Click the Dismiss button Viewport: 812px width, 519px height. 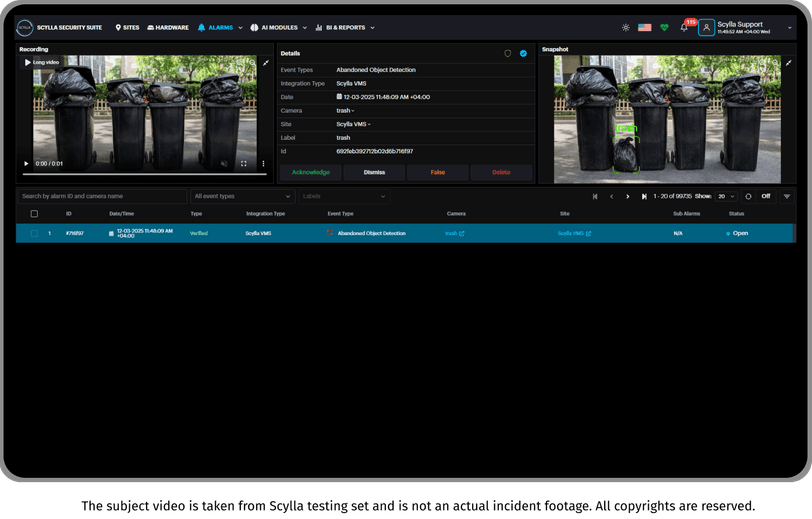(374, 172)
